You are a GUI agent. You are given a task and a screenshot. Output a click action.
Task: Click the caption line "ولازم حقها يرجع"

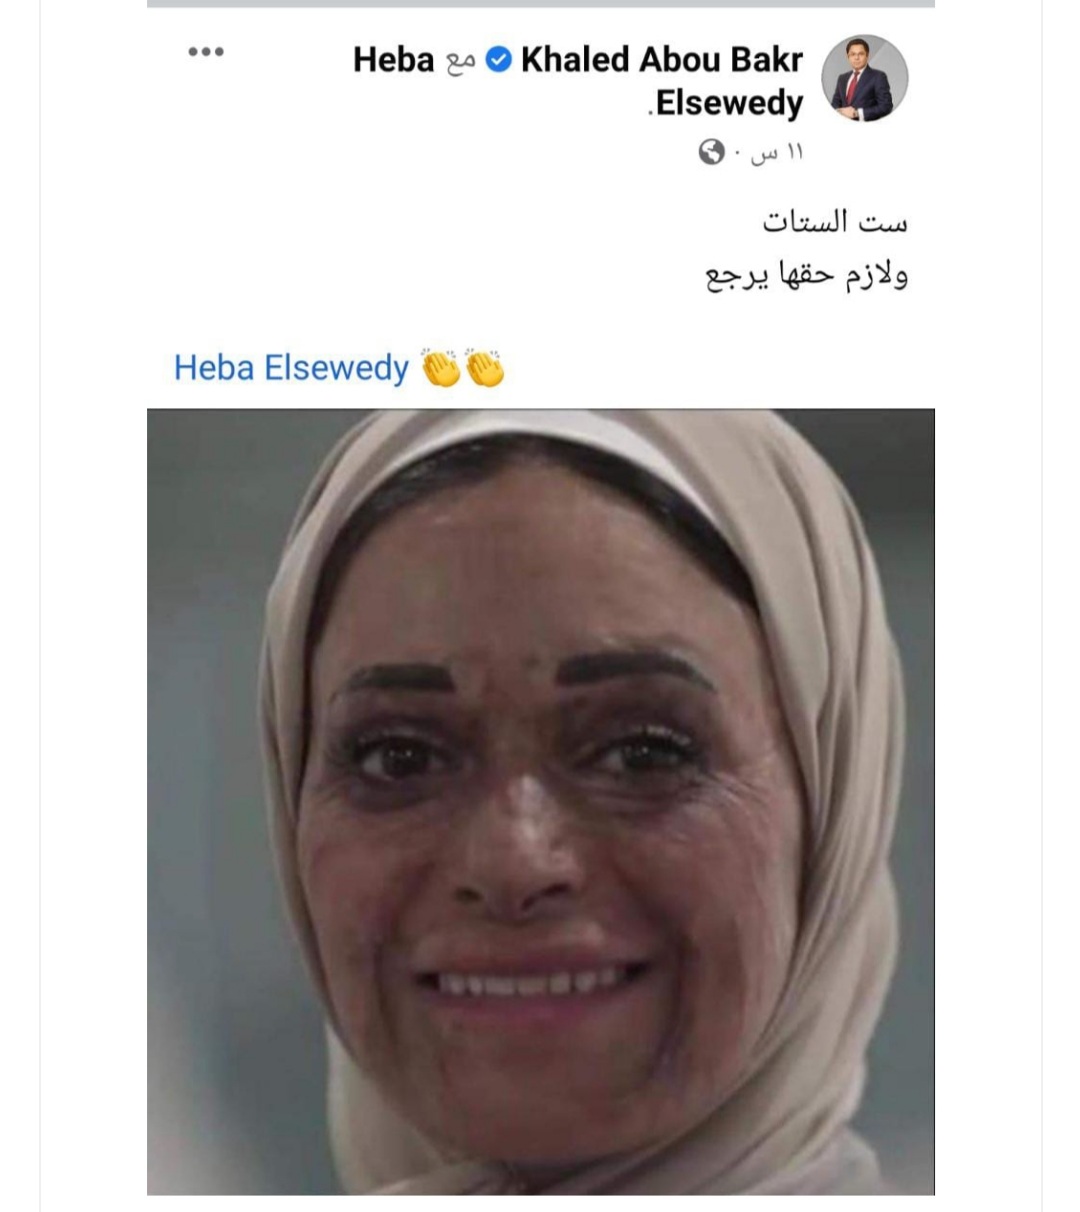pos(807,275)
